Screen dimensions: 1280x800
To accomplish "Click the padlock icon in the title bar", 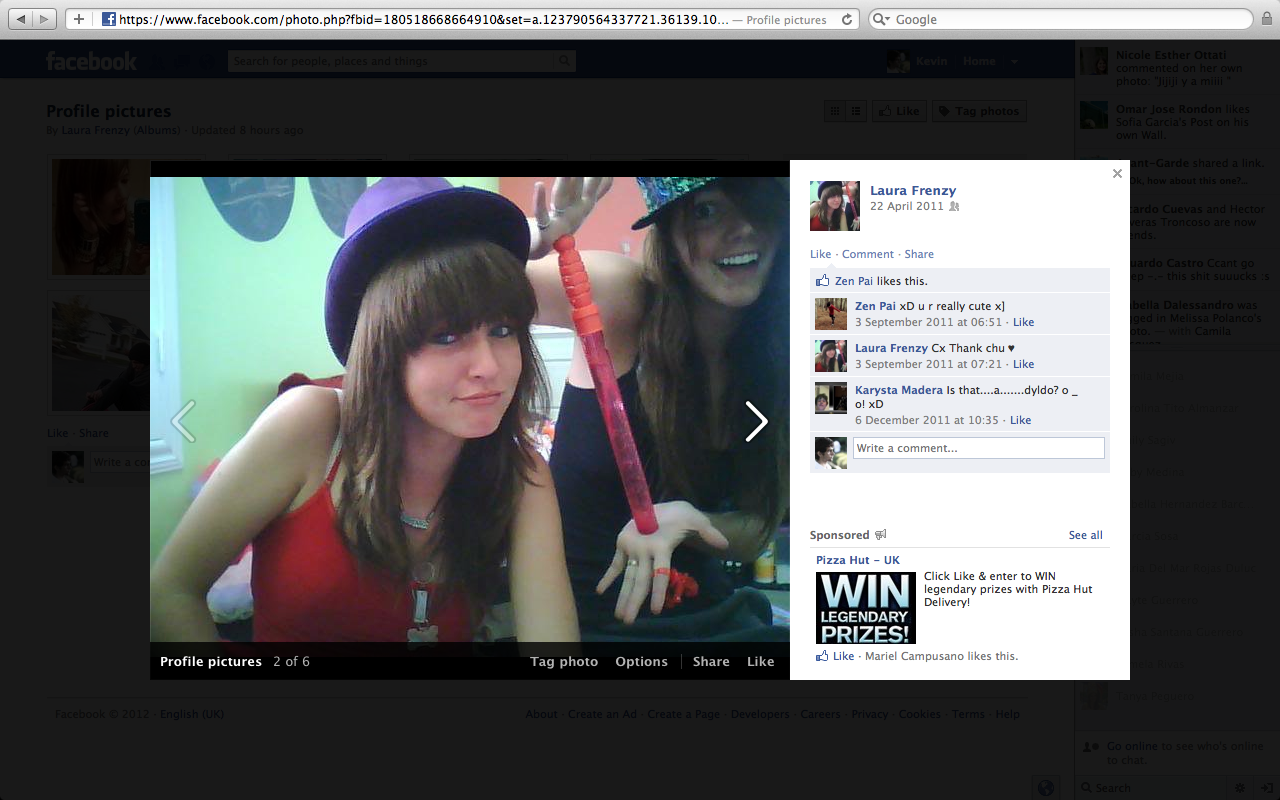I will [1267, 19].
